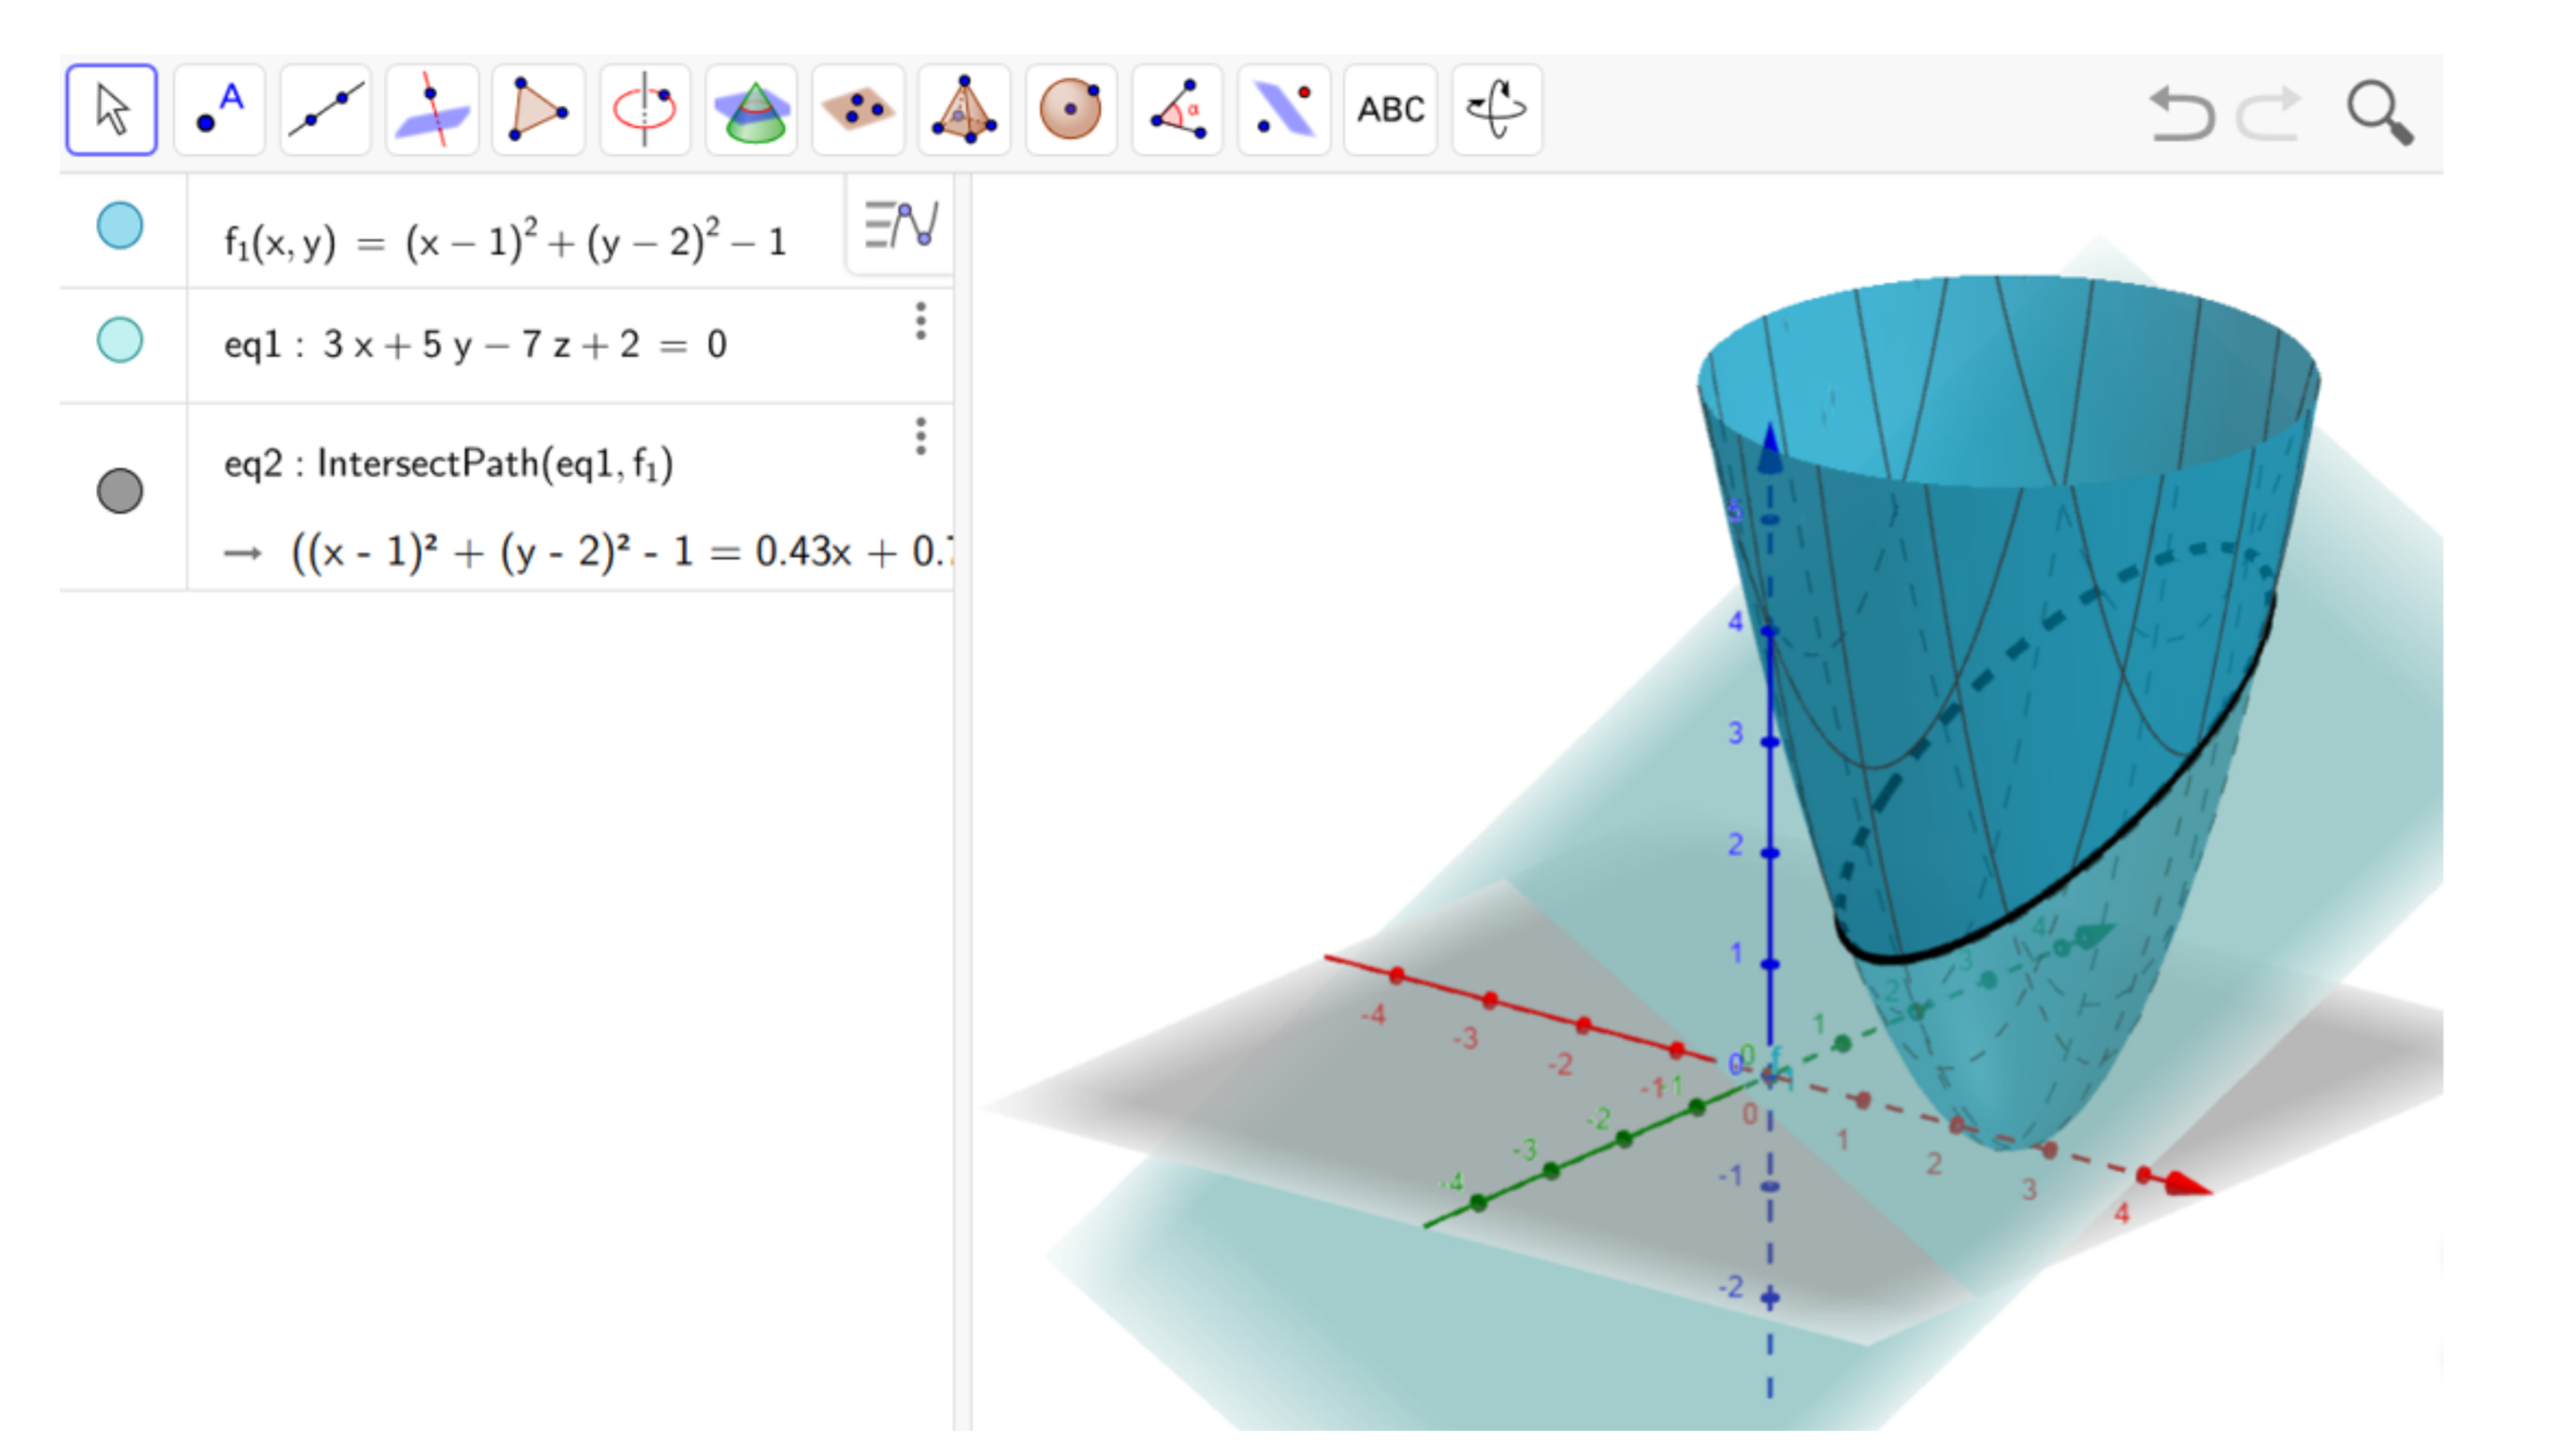Undo the last action
The image size is (2562, 1456).
point(2181,114)
